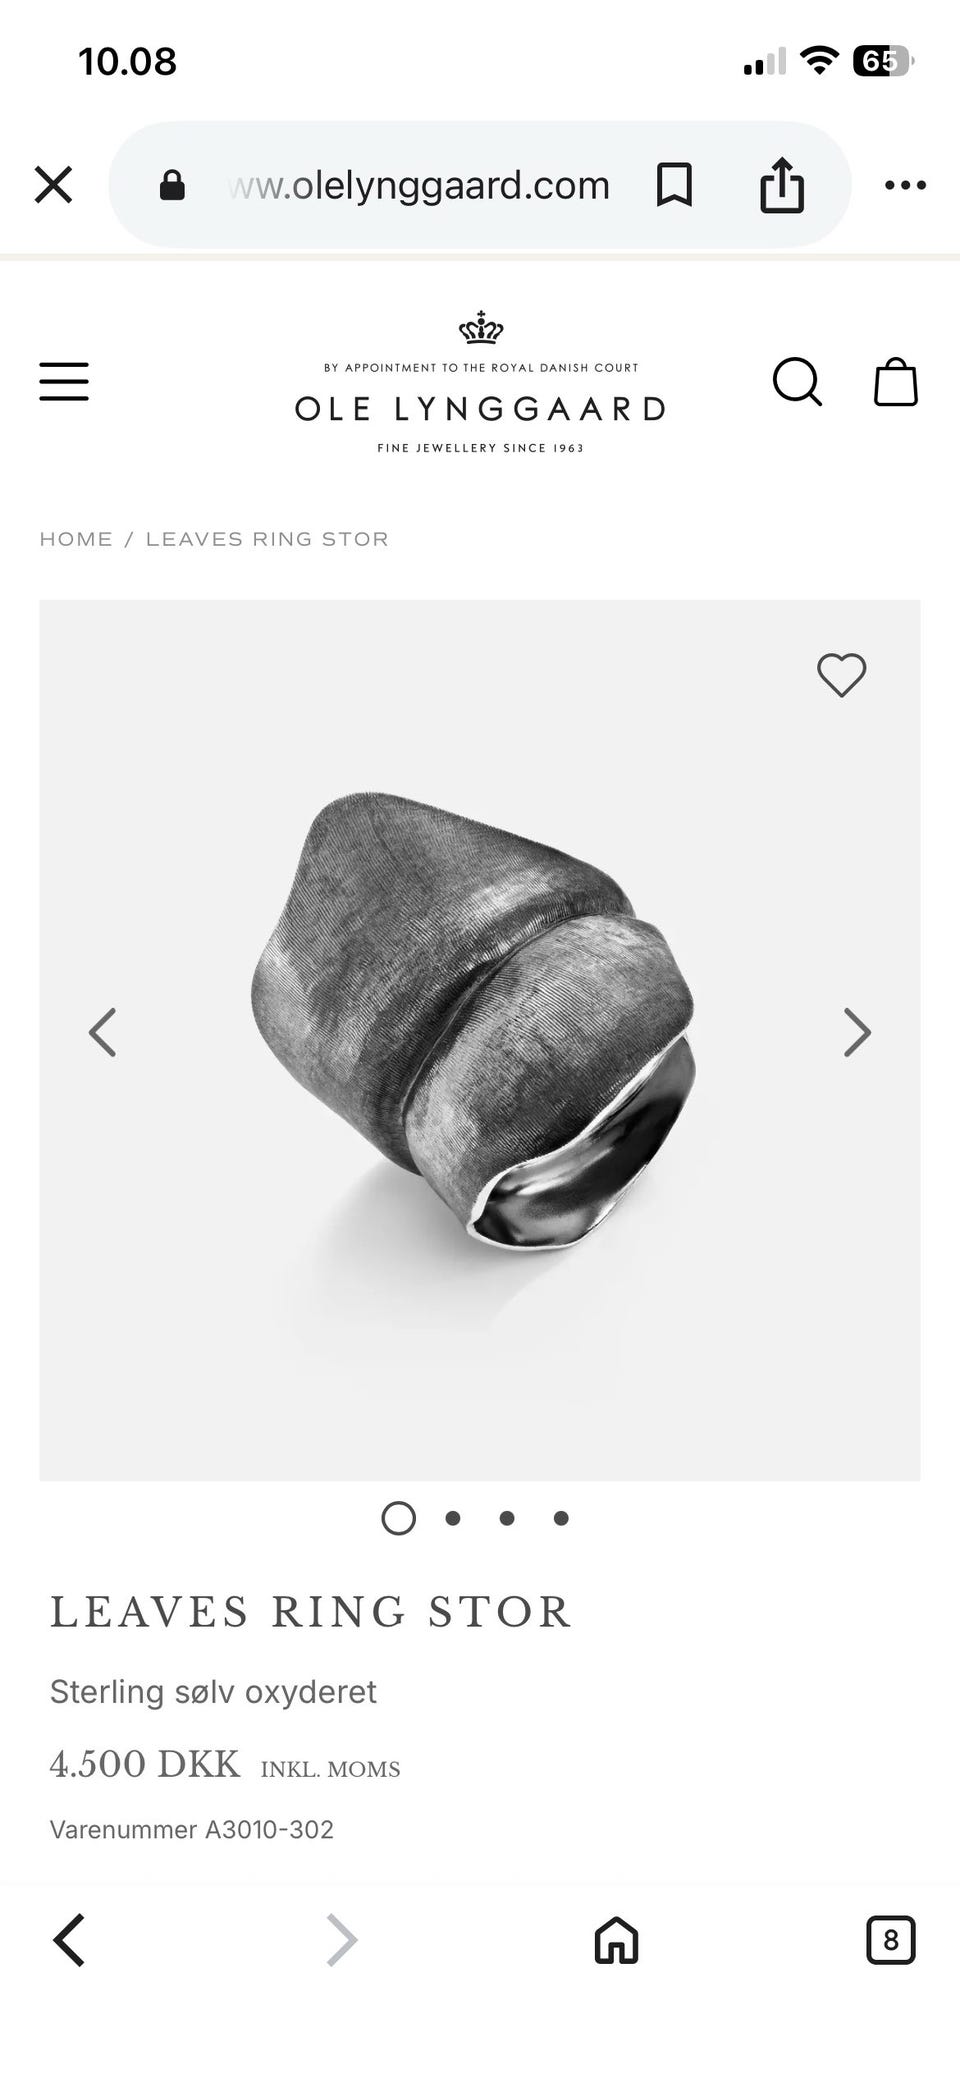The height and width of the screenshot is (2078, 960).
Task: Select second carousel dot indicator
Action: point(453,1518)
